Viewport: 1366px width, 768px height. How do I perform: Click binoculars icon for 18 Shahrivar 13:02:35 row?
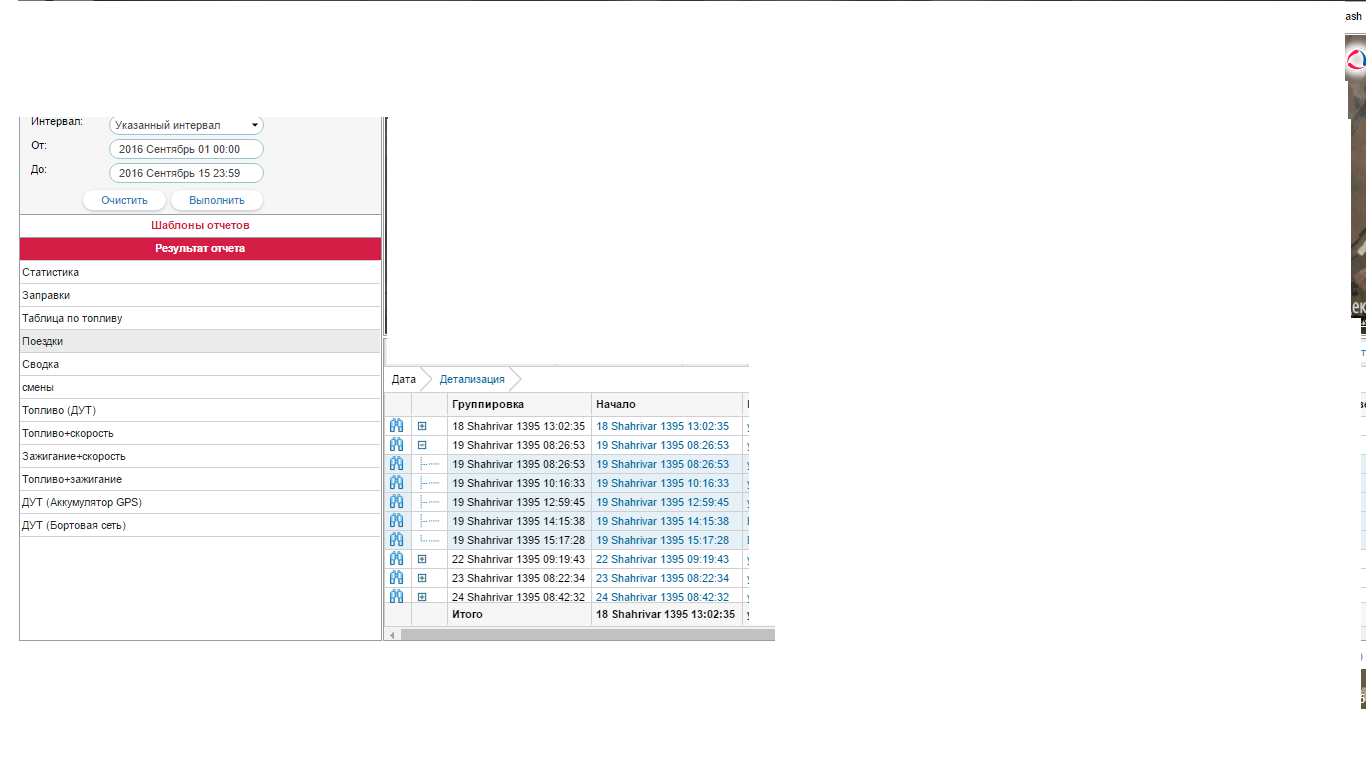click(396, 426)
